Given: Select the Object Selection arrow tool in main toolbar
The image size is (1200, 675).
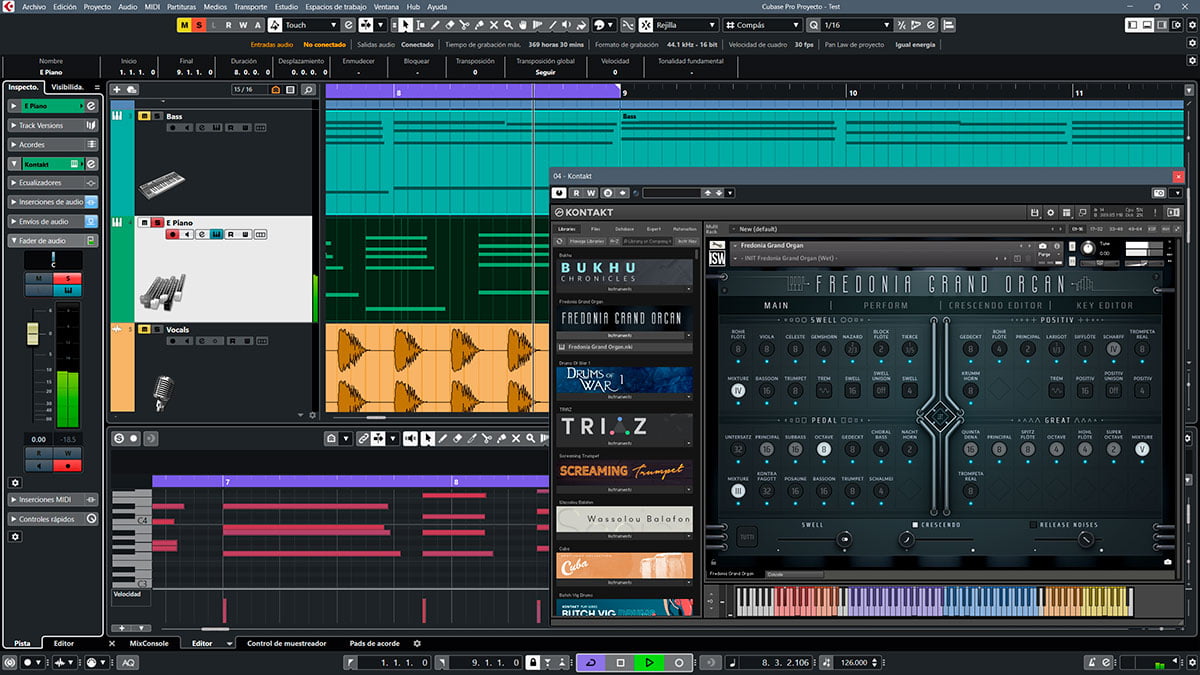Looking at the screenshot, I should (x=406, y=24).
